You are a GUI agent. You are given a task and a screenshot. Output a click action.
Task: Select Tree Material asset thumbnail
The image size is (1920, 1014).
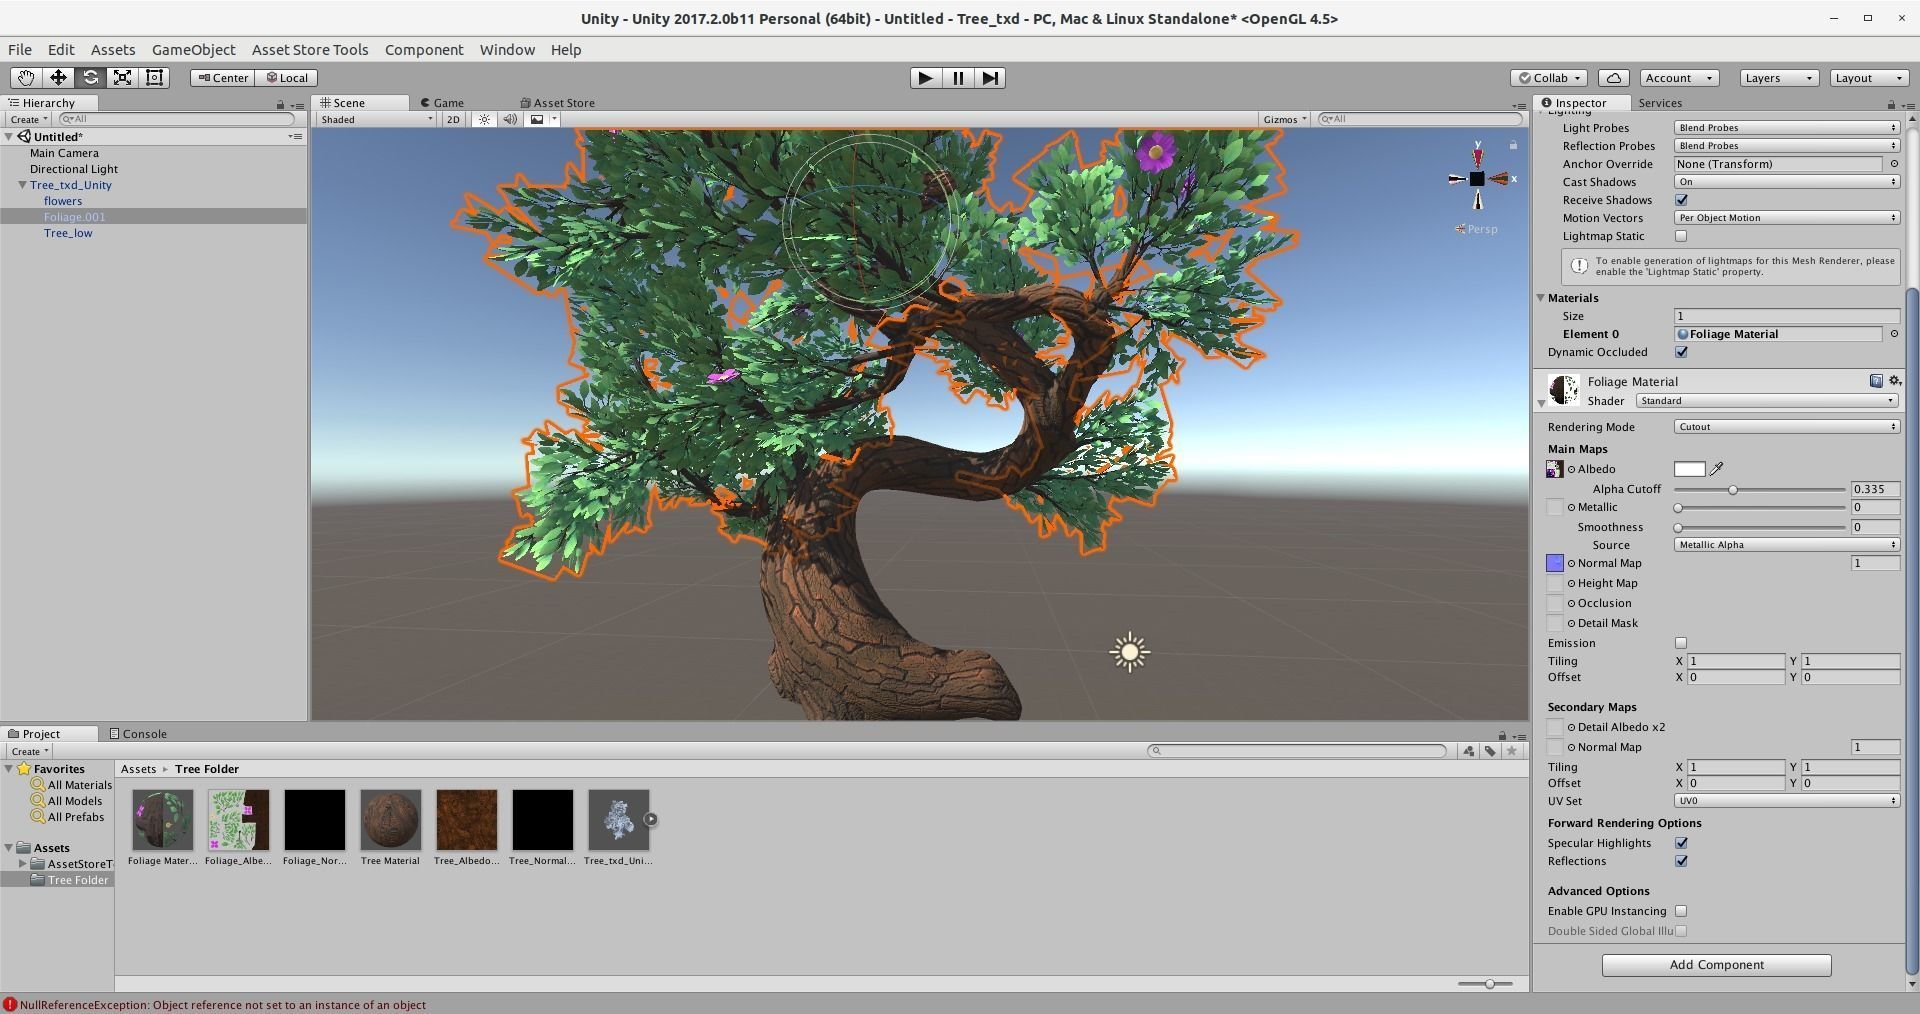390,820
